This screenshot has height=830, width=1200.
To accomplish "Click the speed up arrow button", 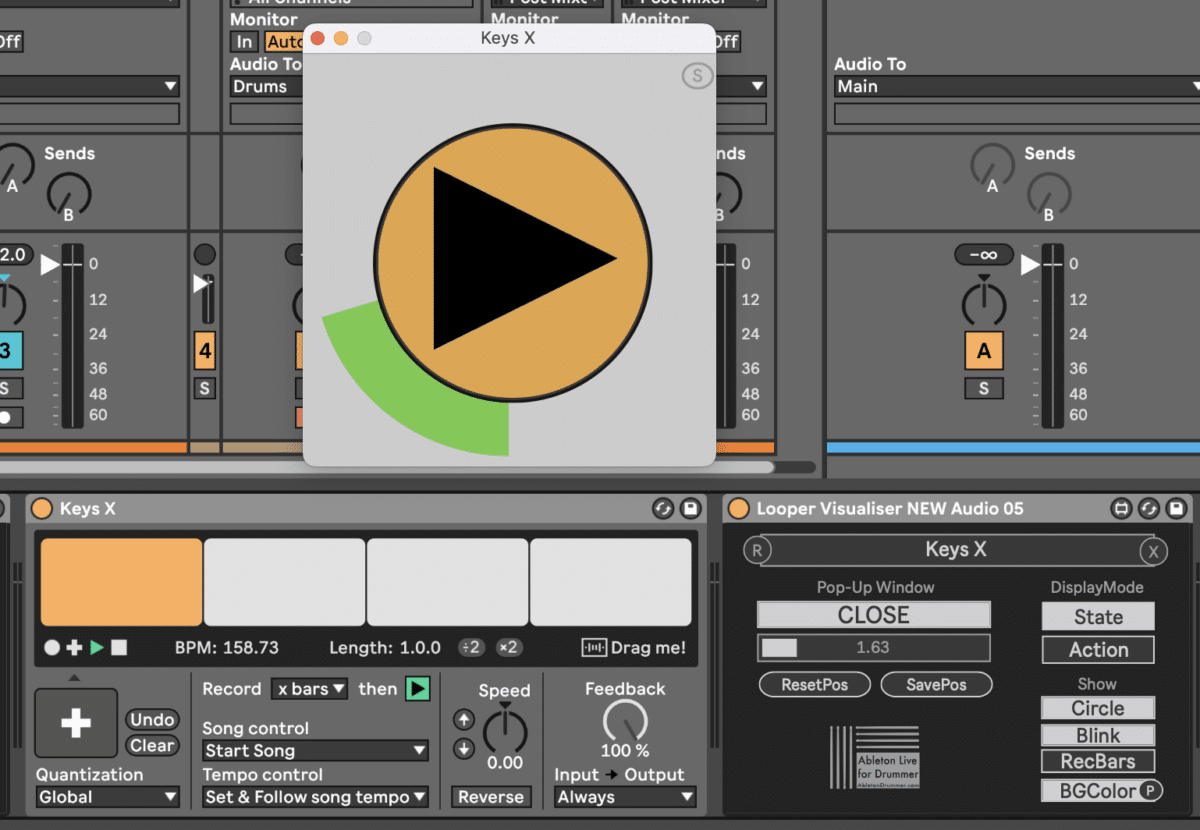I will pos(464,719).
